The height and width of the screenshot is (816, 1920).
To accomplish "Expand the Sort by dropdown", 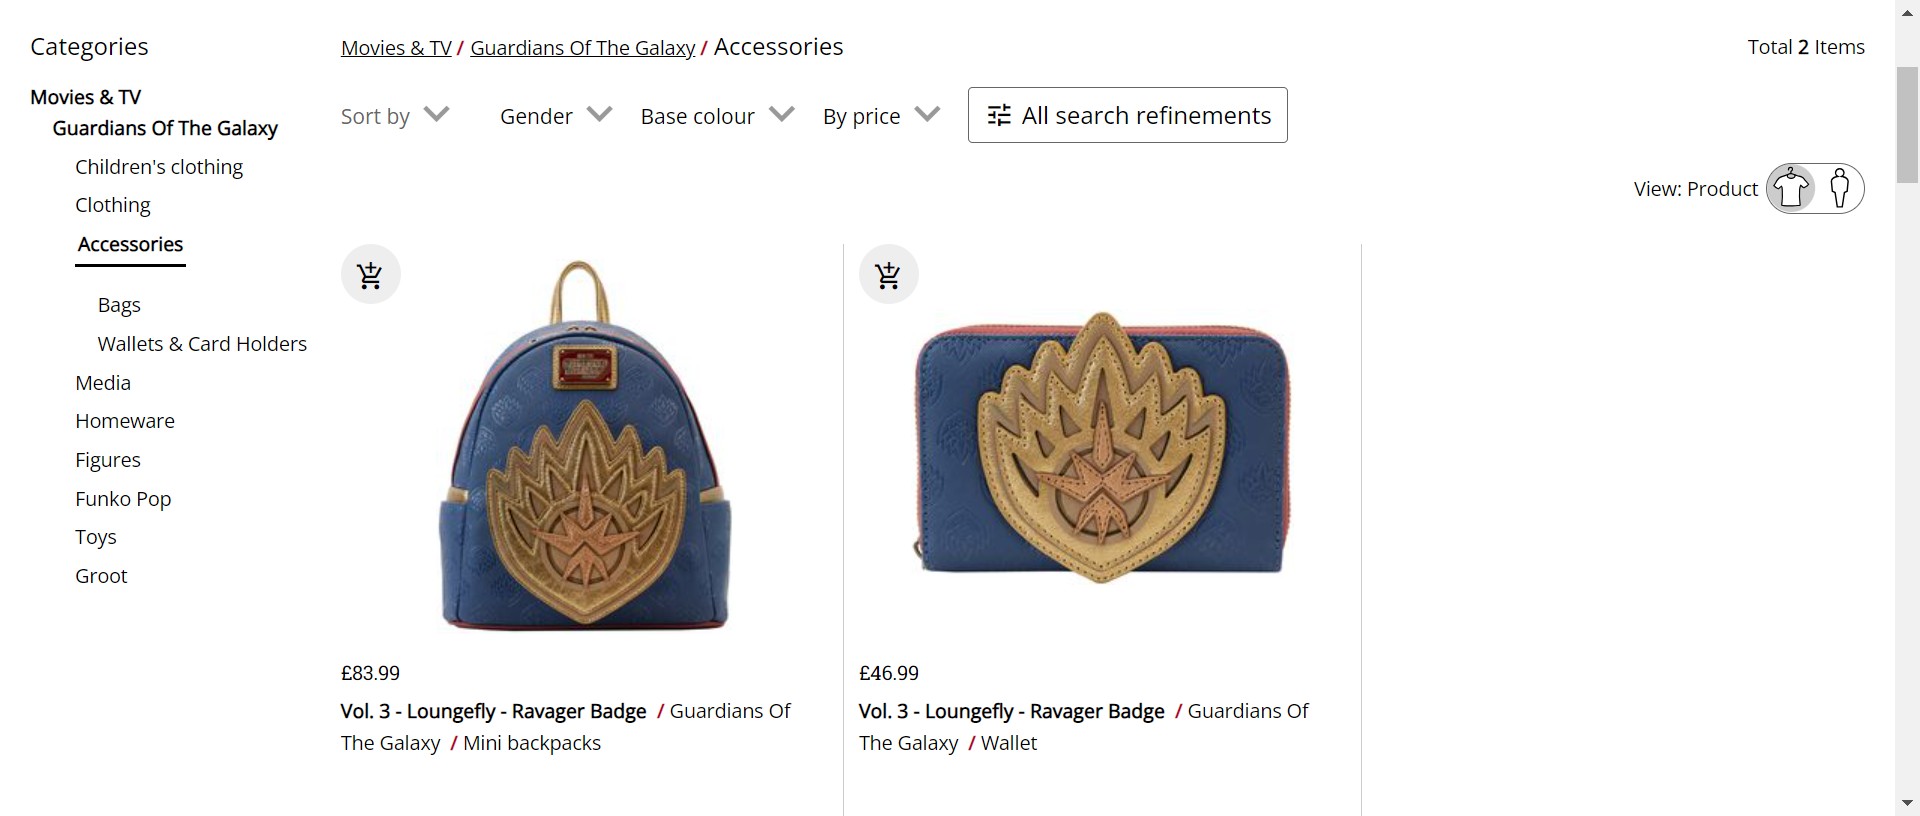I will [395, 116].
